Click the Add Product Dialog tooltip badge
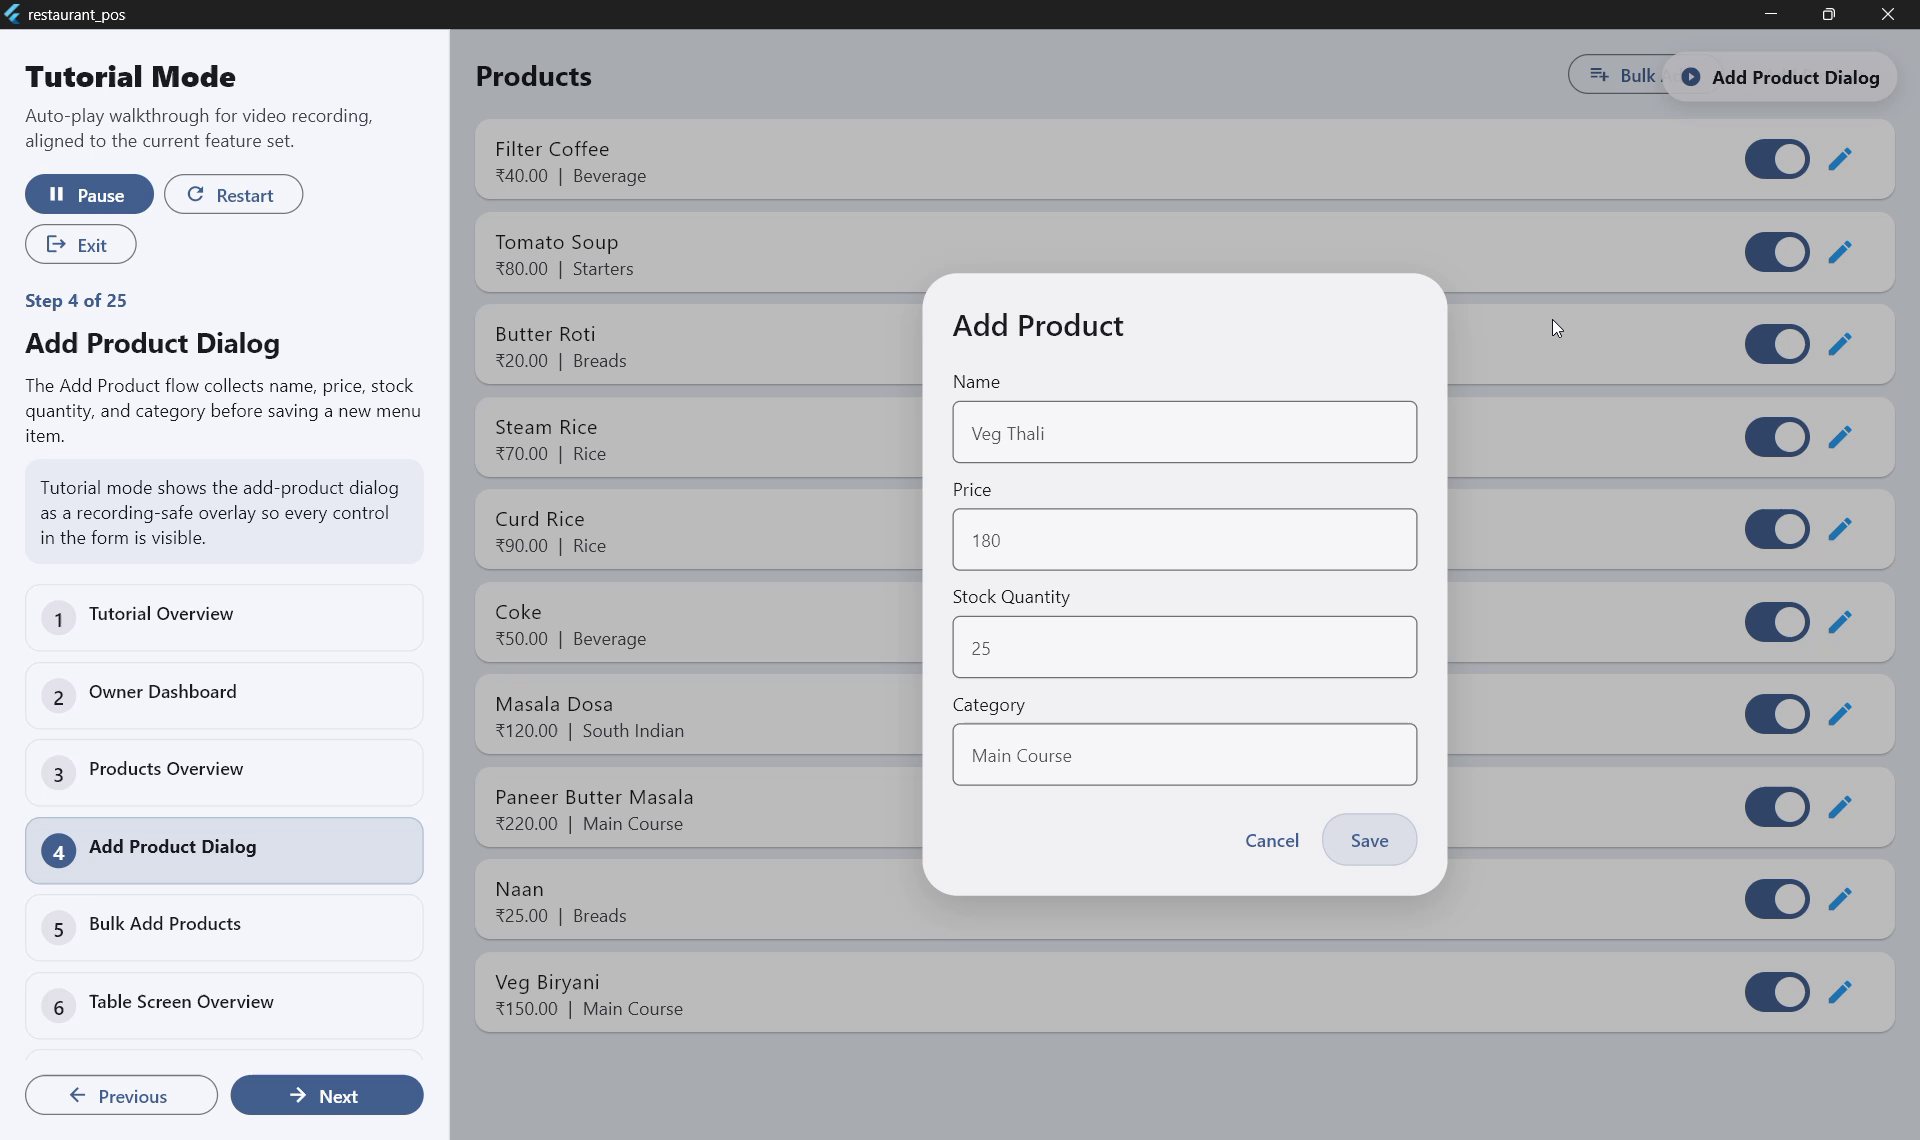Viewport: 1920px width, 1140px height. tap(1780, 77)
